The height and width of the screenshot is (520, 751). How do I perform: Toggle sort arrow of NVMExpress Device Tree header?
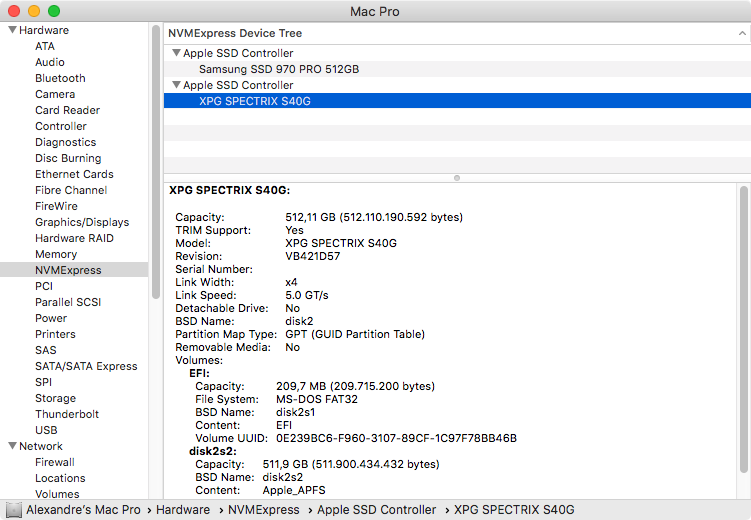(x=742, y=33)
